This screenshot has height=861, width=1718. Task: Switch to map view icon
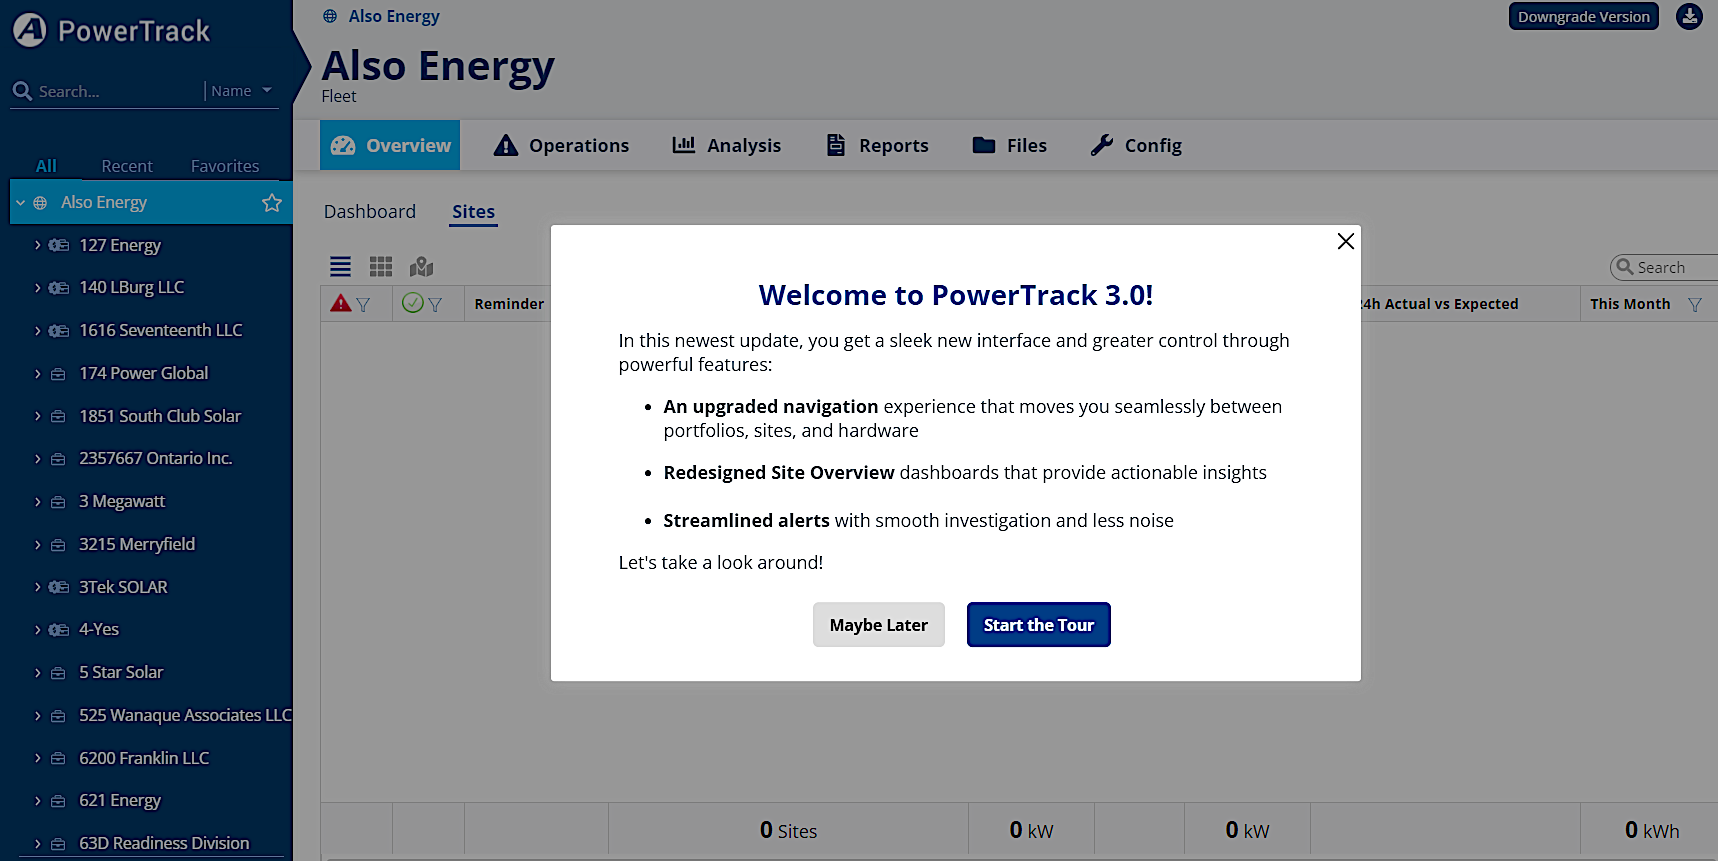tap(422, 267)
